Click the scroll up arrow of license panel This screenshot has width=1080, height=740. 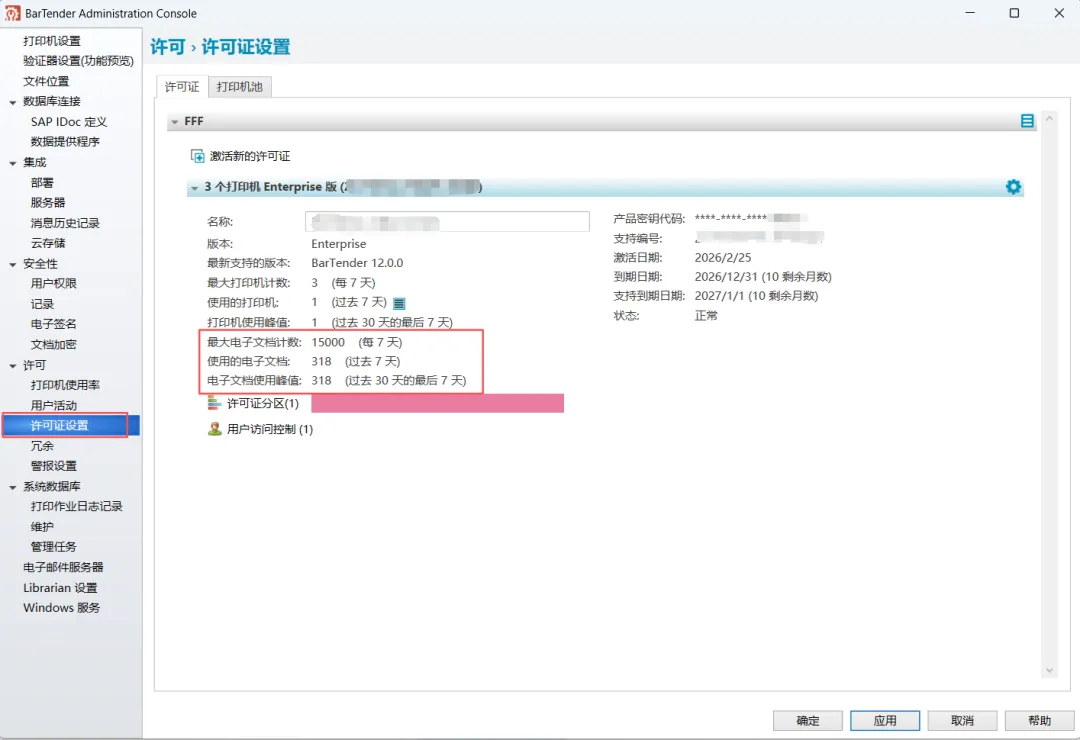point(1049,119)
